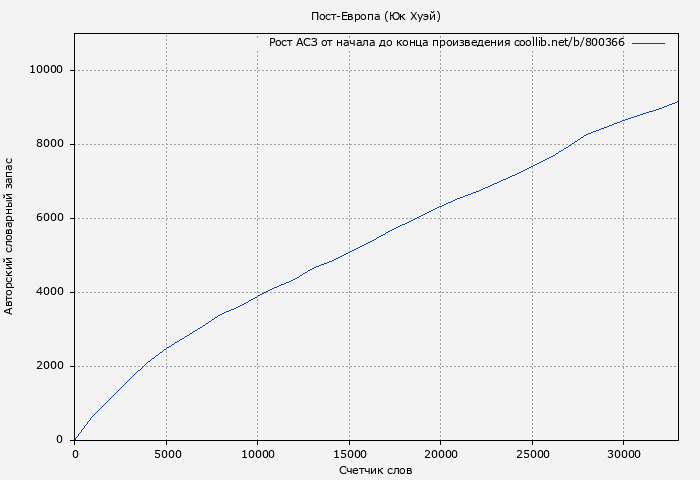Viewport: 700px width, 480px height.
Task: Click the blue curve's start at the origin
Action: coord(76,439)
